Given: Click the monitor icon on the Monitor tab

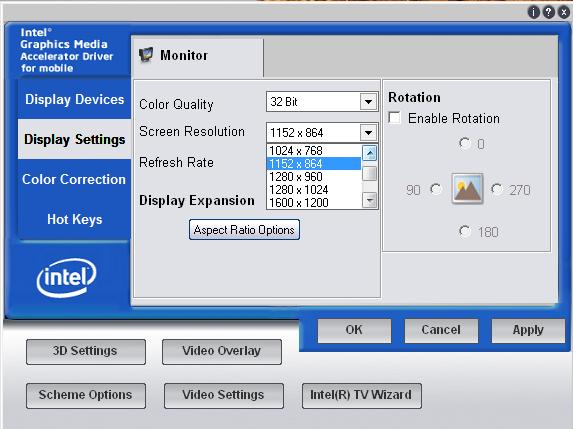Looking at the screenshot, I should (146, 55).
